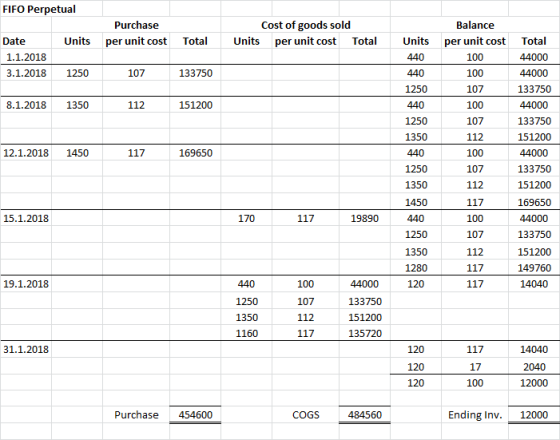560x440 pixels.
Task: Click purchase total cell '169650' on 12.1.2018 row
Action: click(196, 153)
